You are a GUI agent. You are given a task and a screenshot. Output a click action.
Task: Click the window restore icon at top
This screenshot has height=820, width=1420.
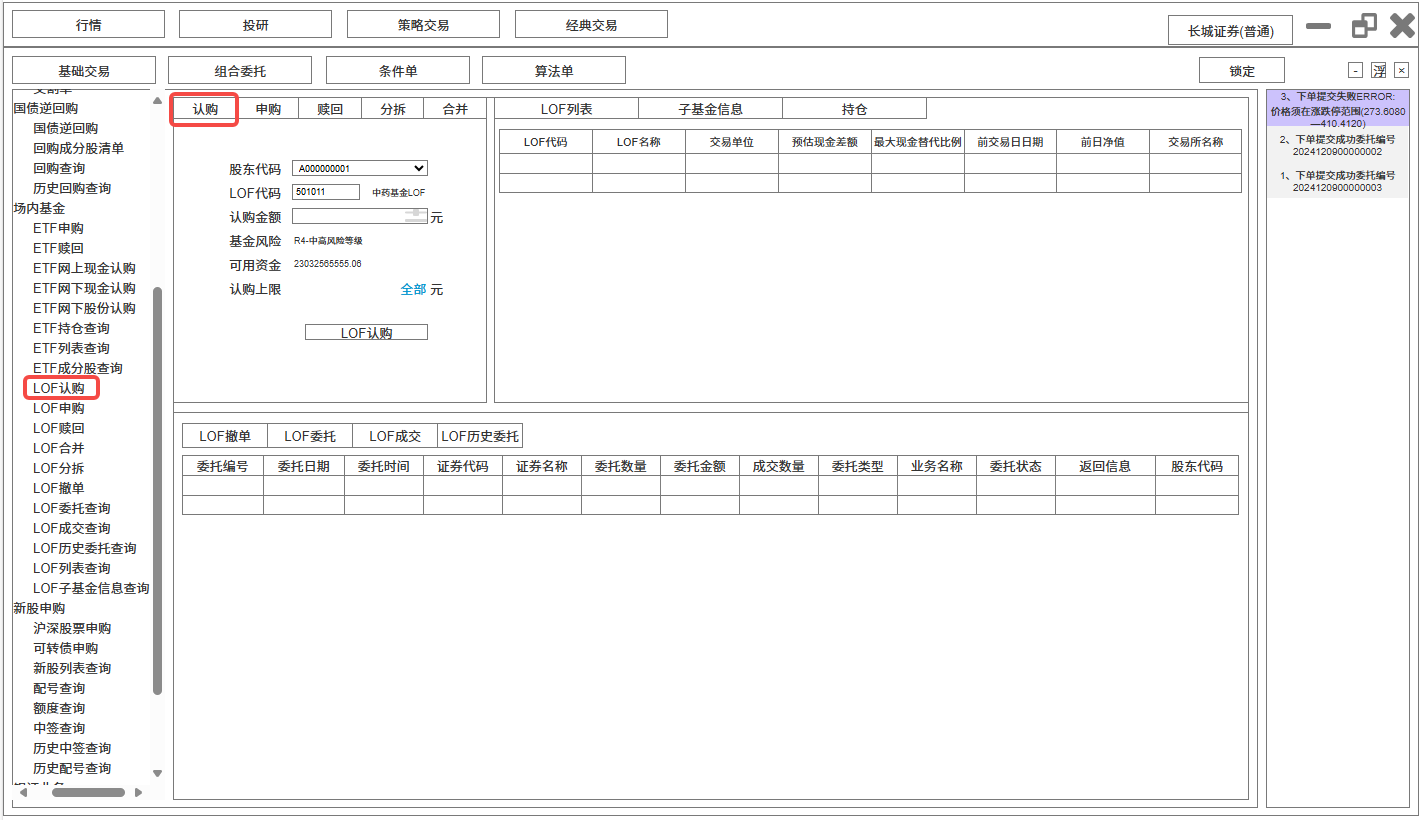point(1364,26)
